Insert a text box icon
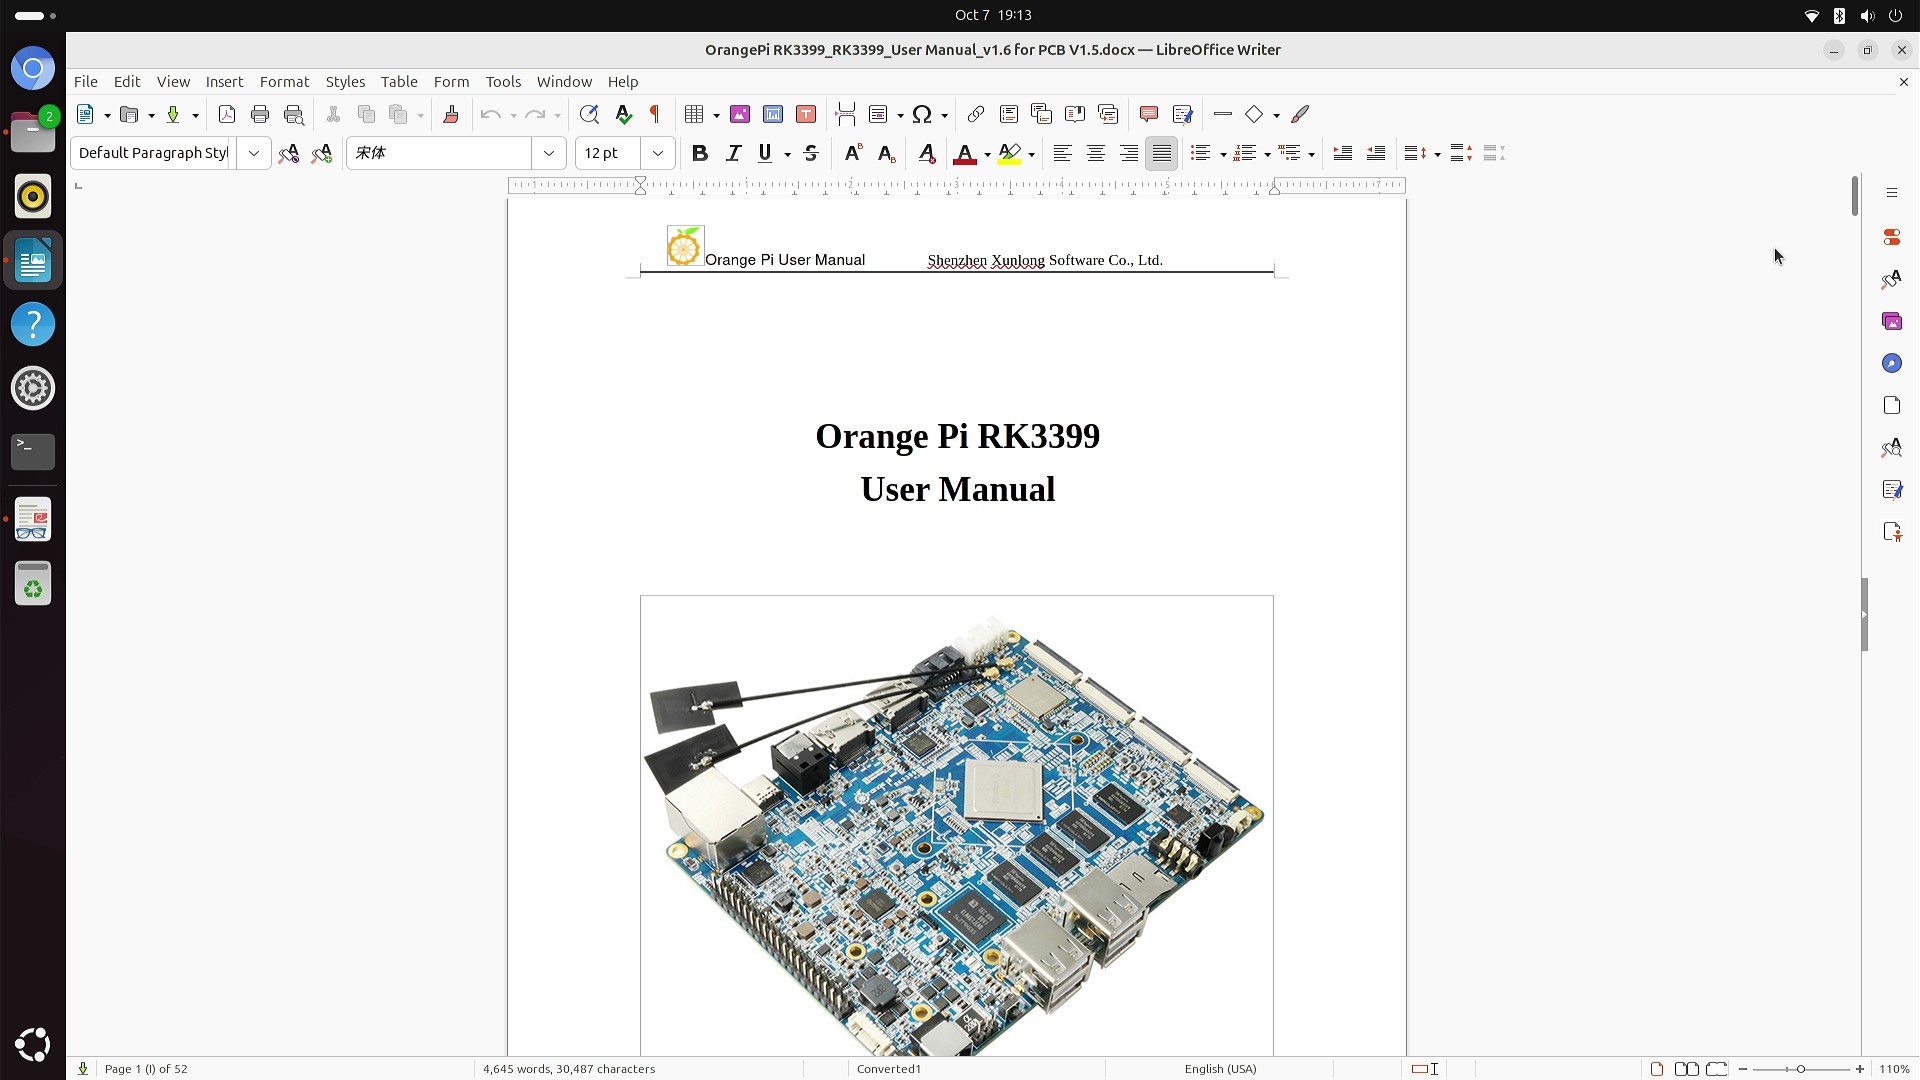The height and width of the screenshot is (1080, 1920). coord(806,114)
